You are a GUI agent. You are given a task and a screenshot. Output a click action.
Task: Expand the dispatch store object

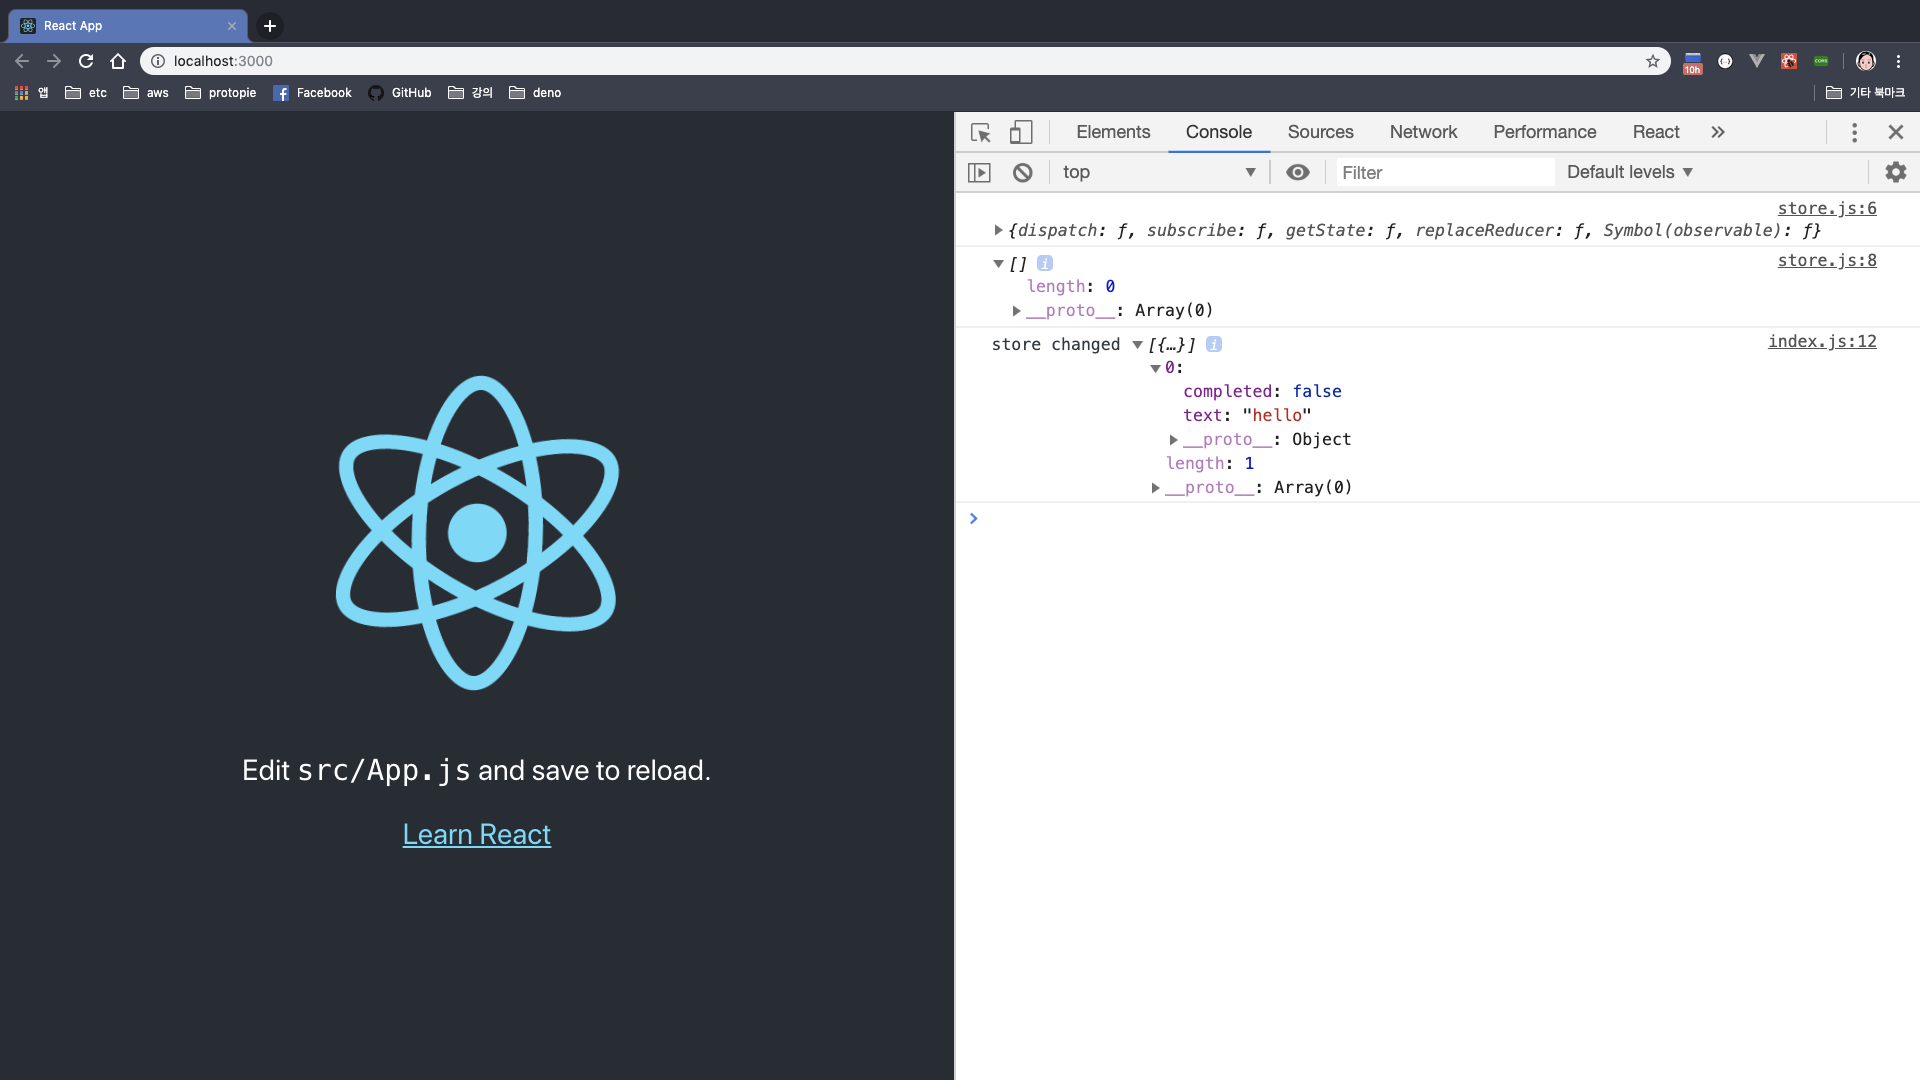pos(998,230)
